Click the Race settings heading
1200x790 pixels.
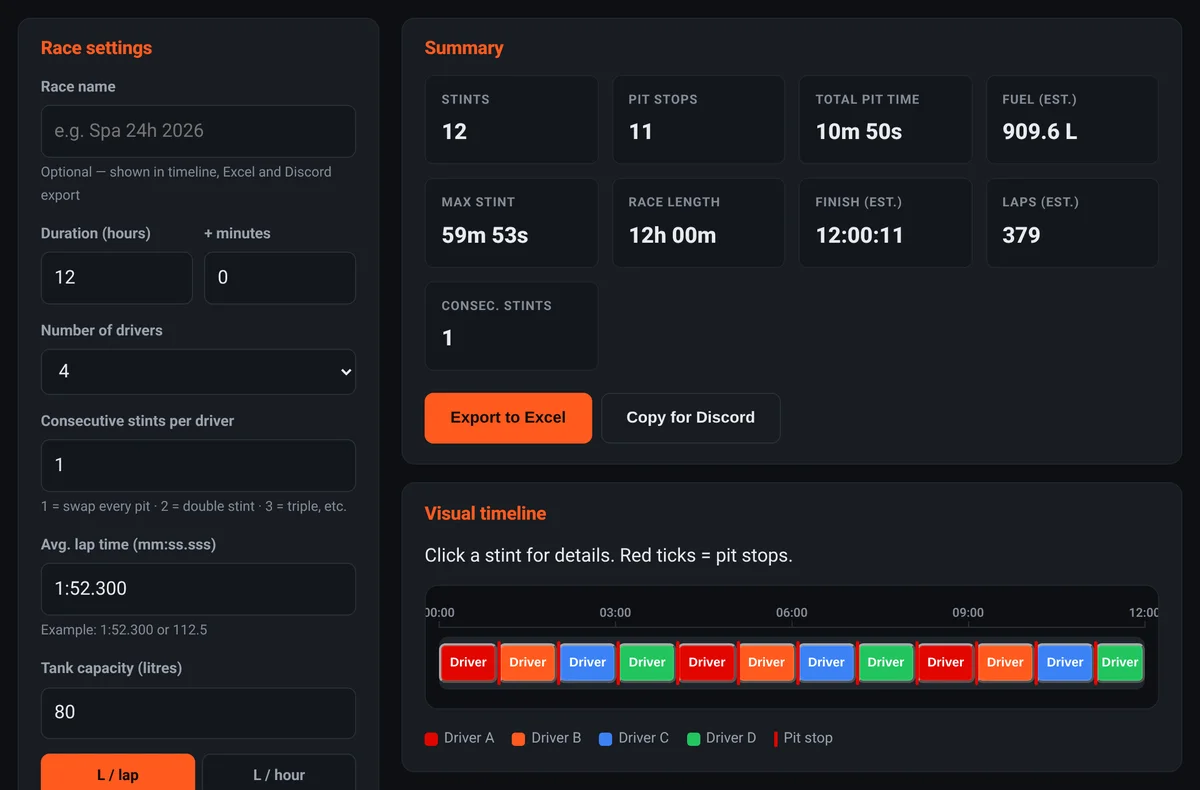(x=96, y=48)
